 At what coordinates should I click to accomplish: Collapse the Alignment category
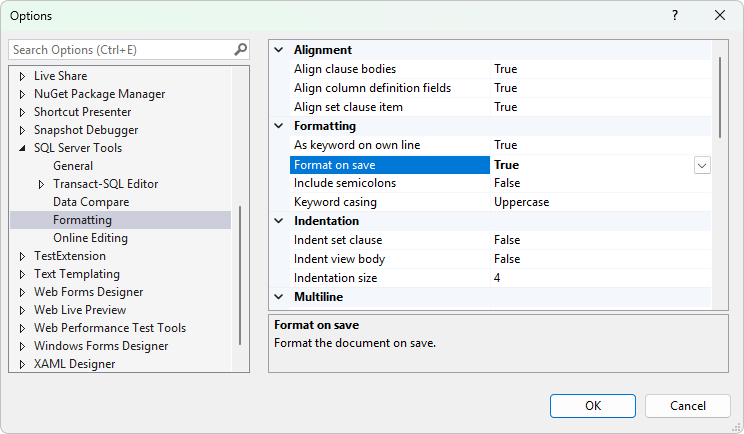pos(278,50)
